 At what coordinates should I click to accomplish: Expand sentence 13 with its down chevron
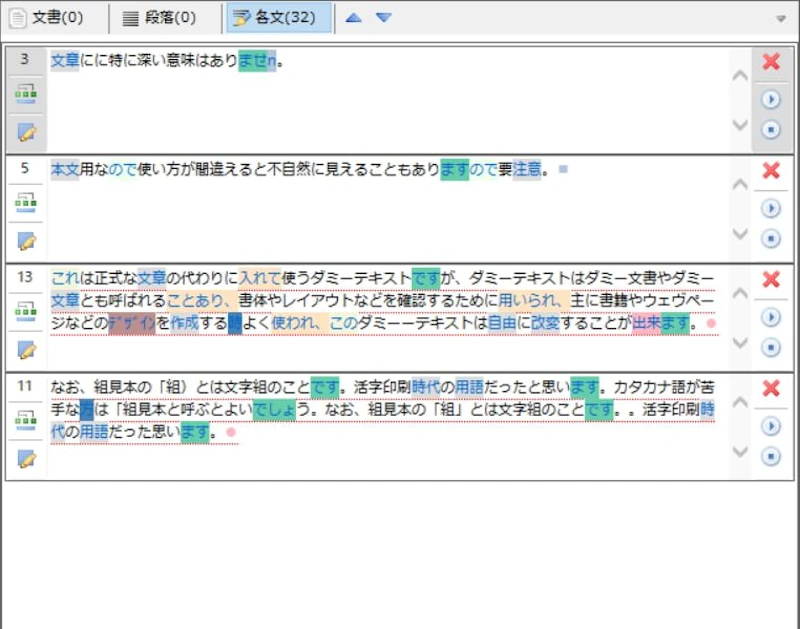(x=741, y=342)
